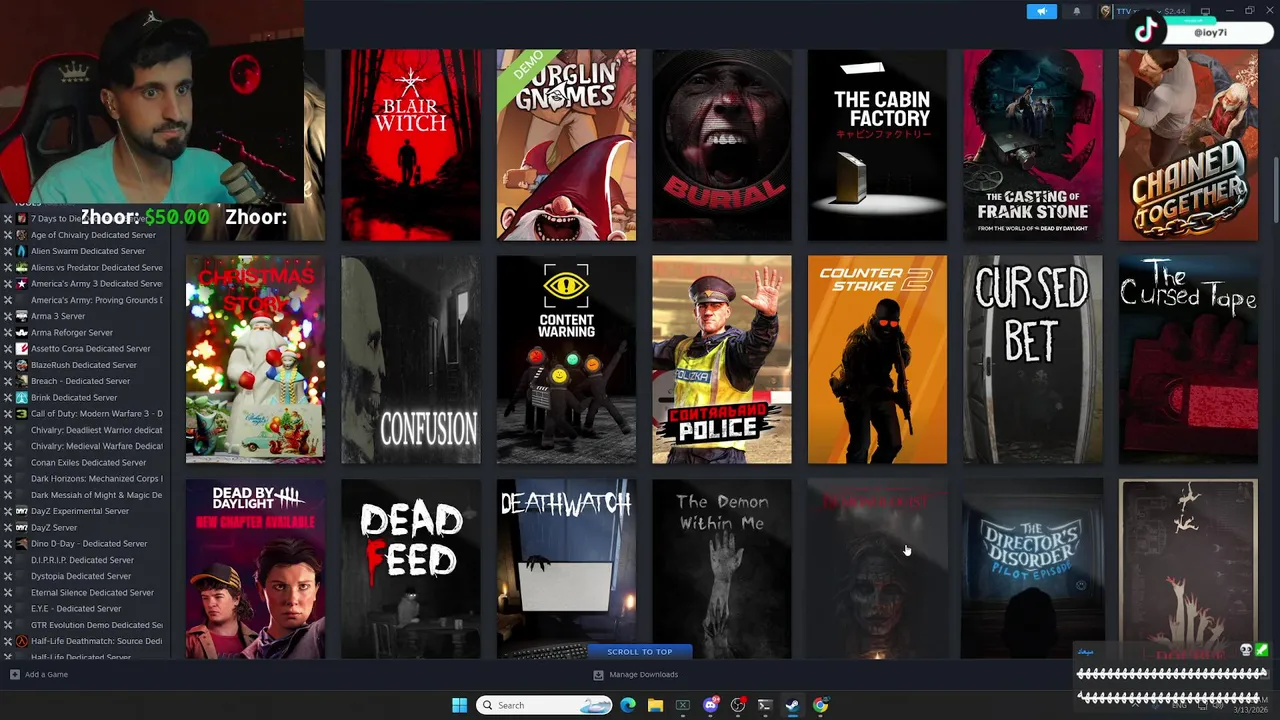
Task: Launch Microsoft Edge from taskbar
Action: tap(628, 705)
